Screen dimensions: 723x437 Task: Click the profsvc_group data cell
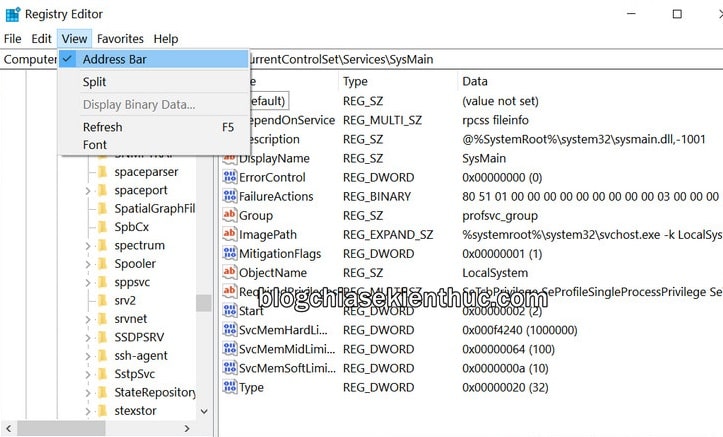(500, 216)
